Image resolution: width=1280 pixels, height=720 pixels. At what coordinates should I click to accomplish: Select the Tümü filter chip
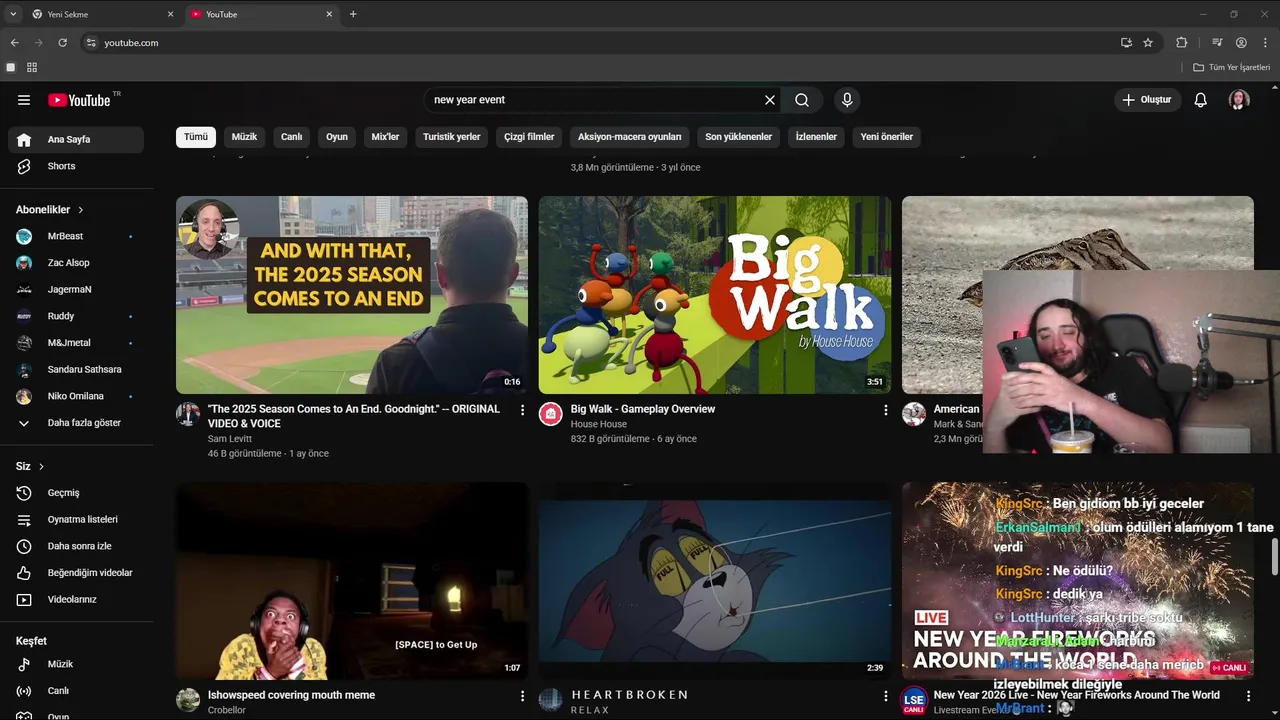[196, 137]
